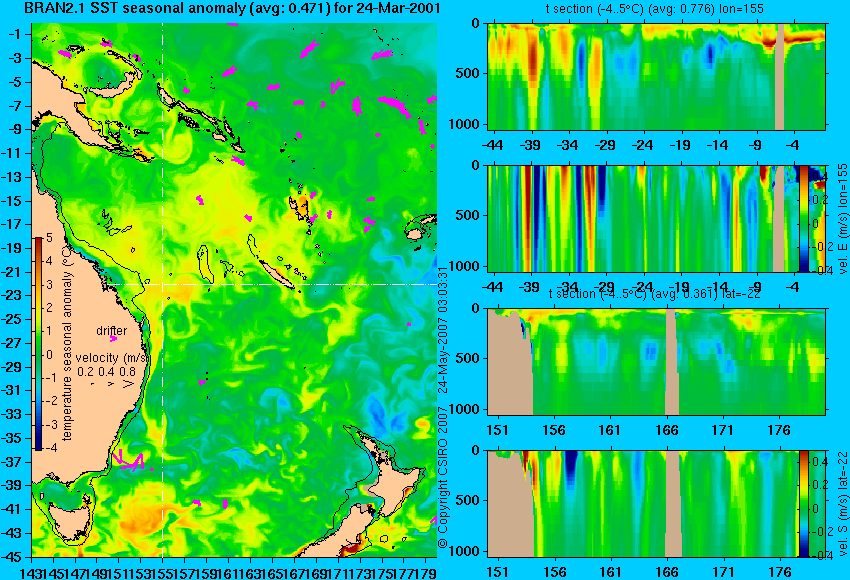Click the 0 value on the anomaly color bar
This screenshot has height=580, width=850.
click(49, 355)
